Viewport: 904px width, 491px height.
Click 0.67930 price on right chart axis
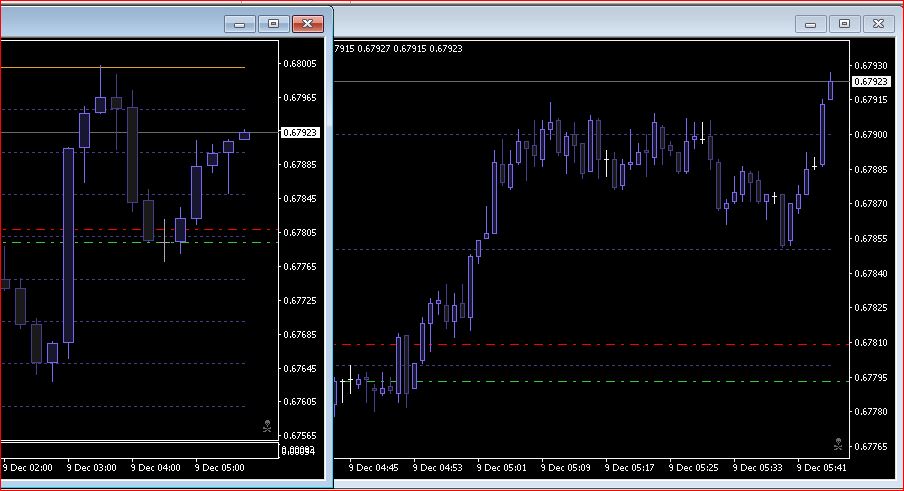point(871,66)
